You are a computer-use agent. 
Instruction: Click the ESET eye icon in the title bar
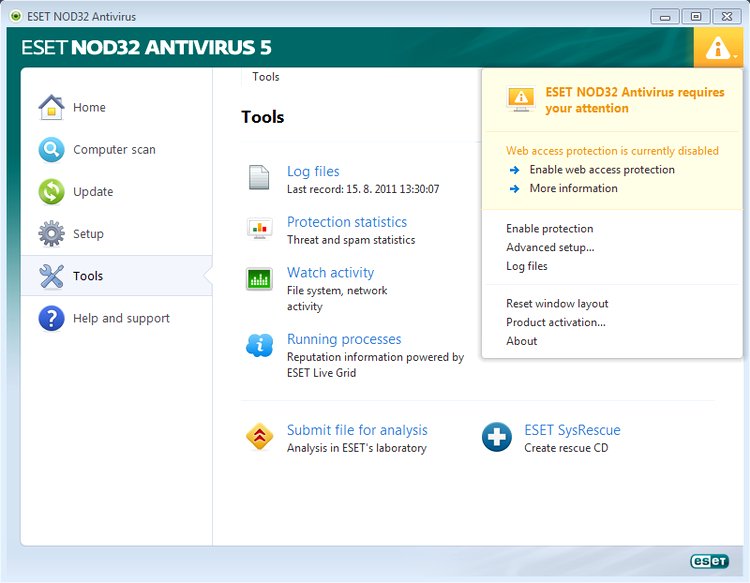(16, 16)
